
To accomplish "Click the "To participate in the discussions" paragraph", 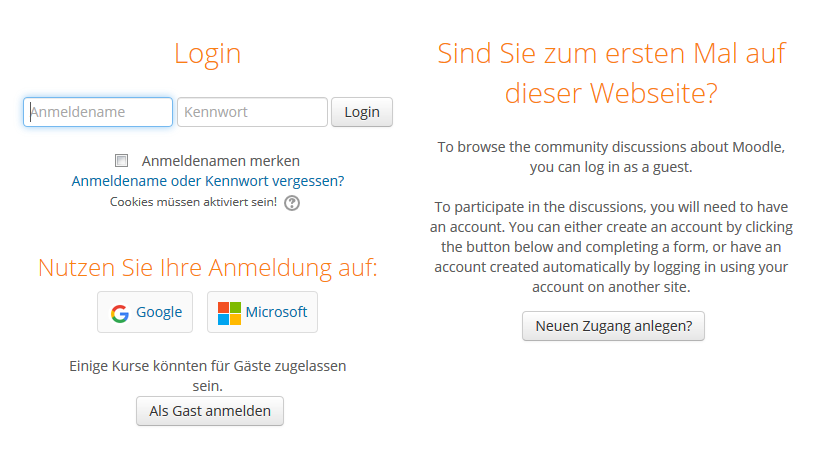I will pyautogui.click(x=611, y=246).
